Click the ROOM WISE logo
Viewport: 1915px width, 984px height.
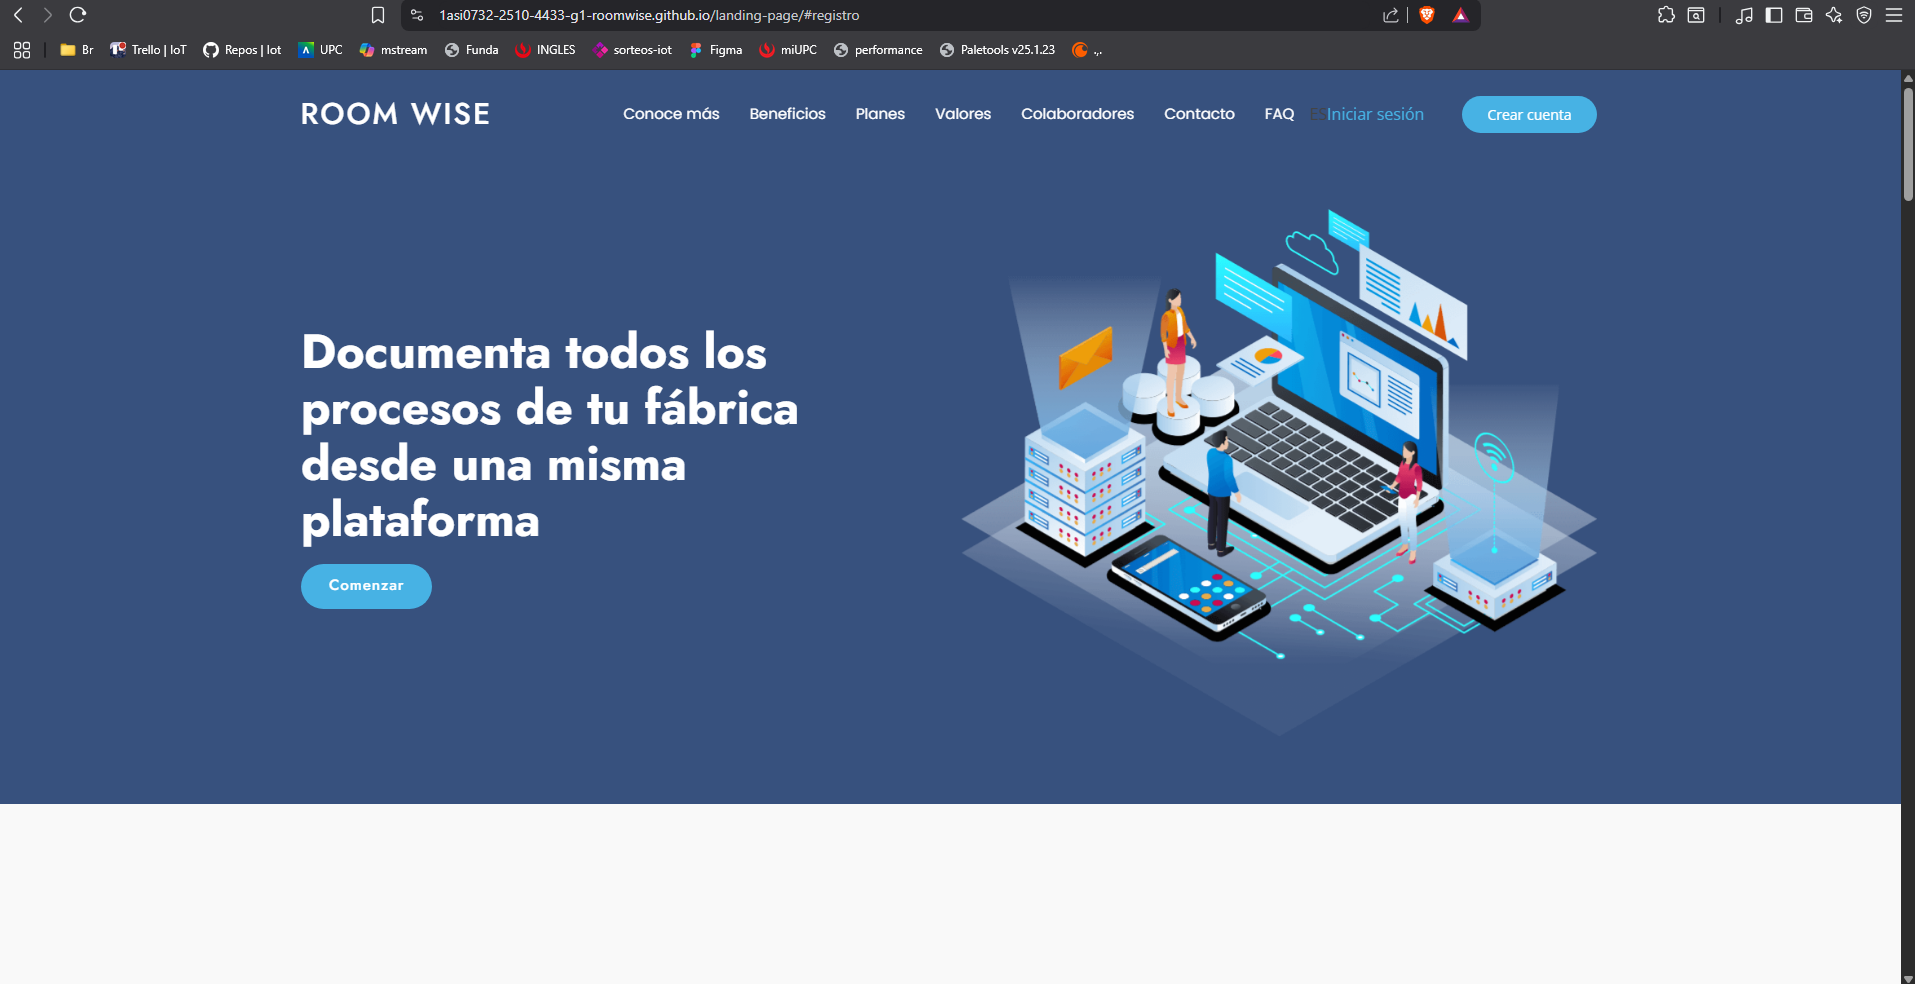point(395,114)
